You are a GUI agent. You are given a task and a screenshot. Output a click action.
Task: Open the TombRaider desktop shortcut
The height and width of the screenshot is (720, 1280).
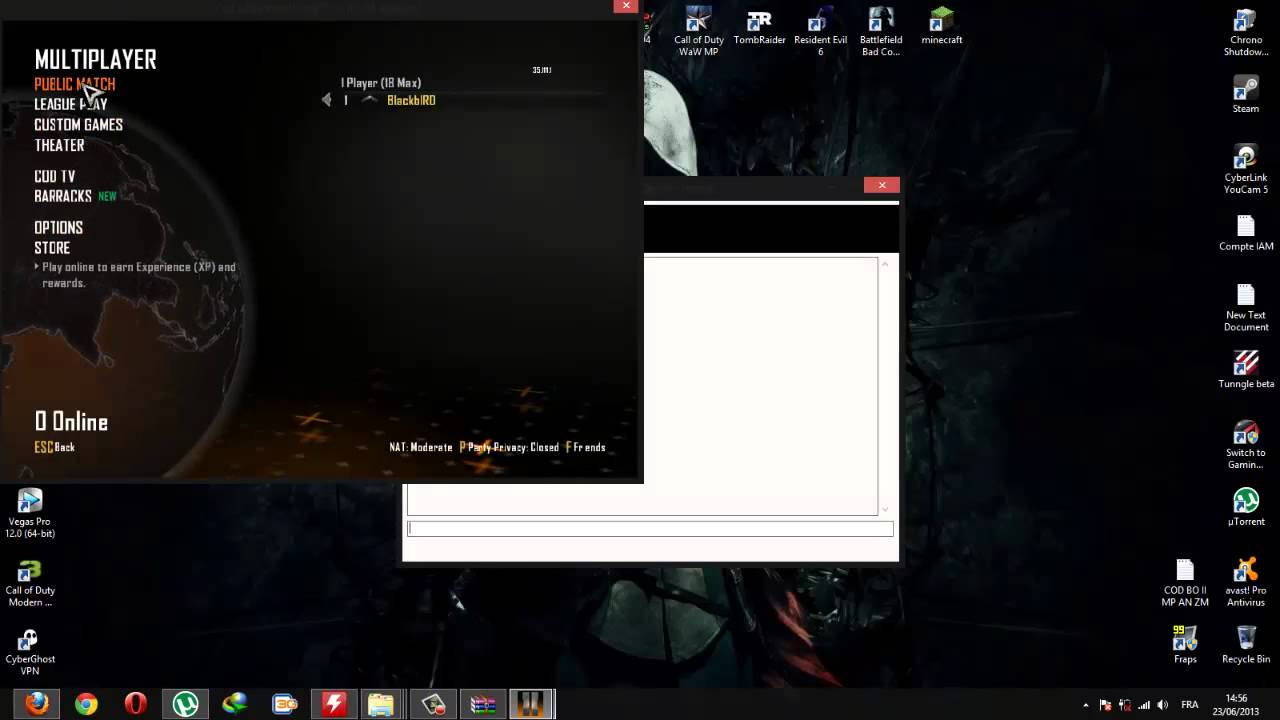(759, 27)
